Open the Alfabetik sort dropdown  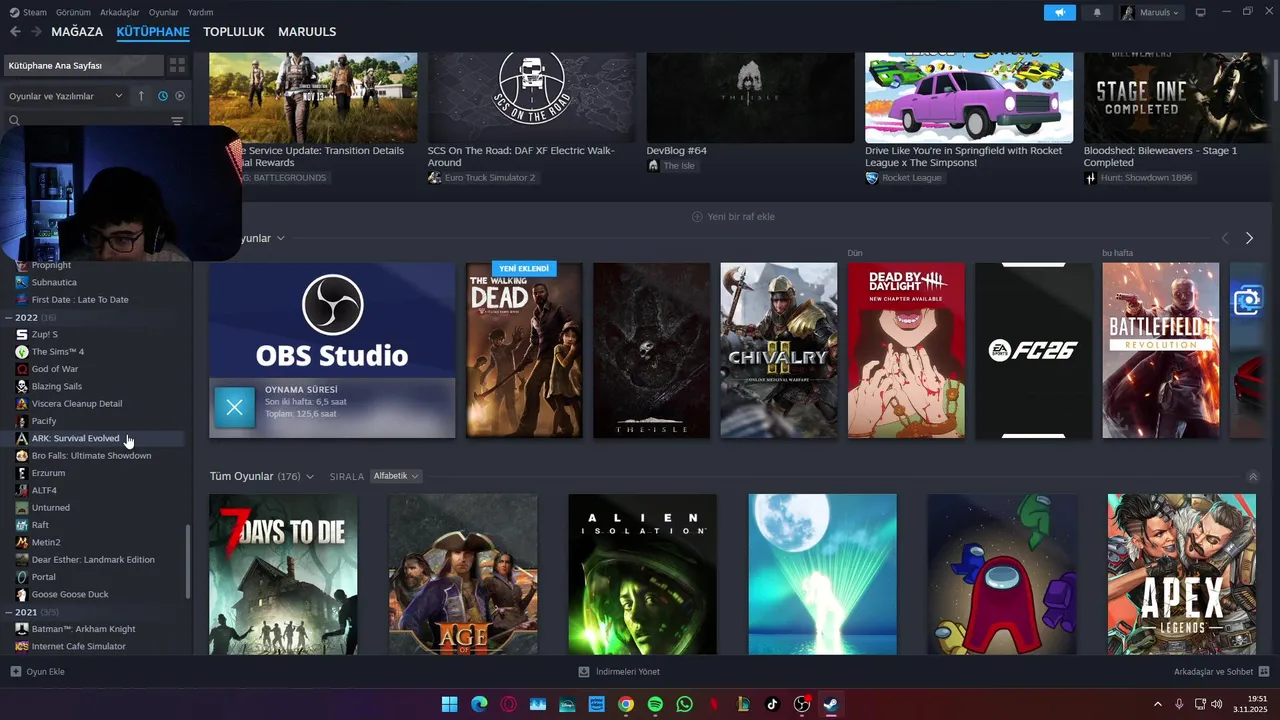pos(396,476)
